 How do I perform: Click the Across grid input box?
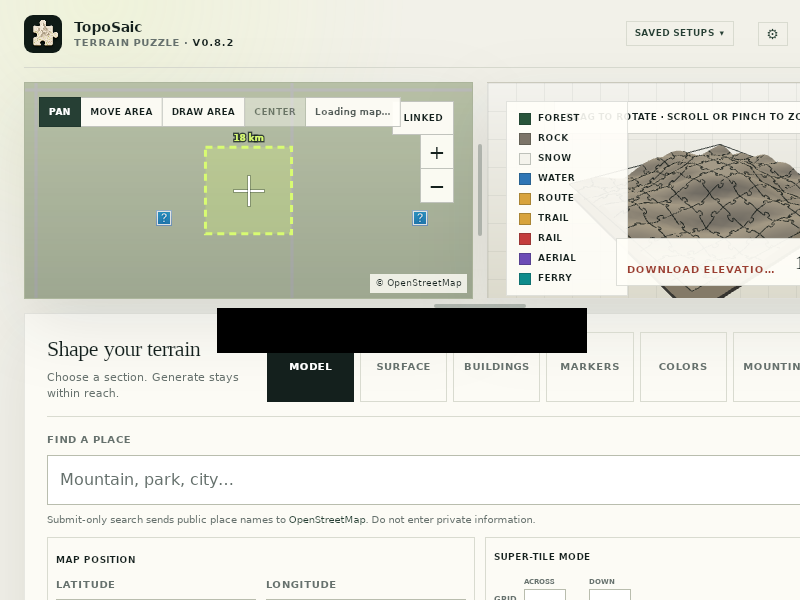click(545, 595)
